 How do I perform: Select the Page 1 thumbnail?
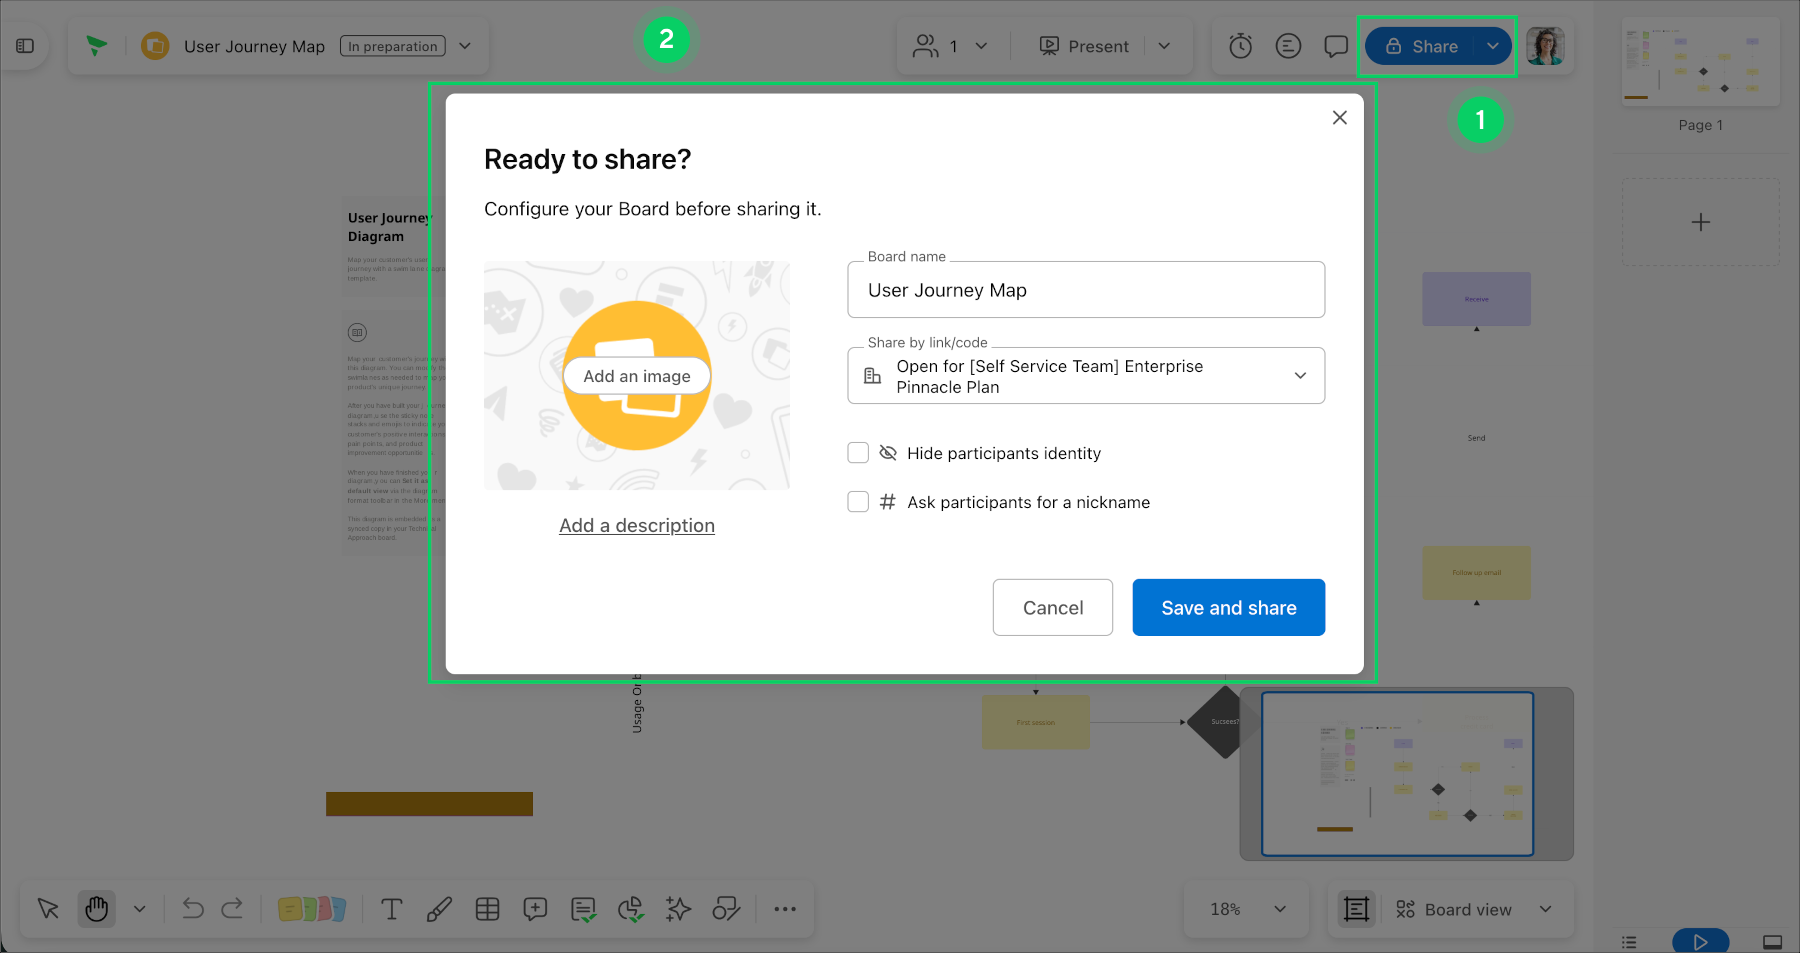point(1701,63)
